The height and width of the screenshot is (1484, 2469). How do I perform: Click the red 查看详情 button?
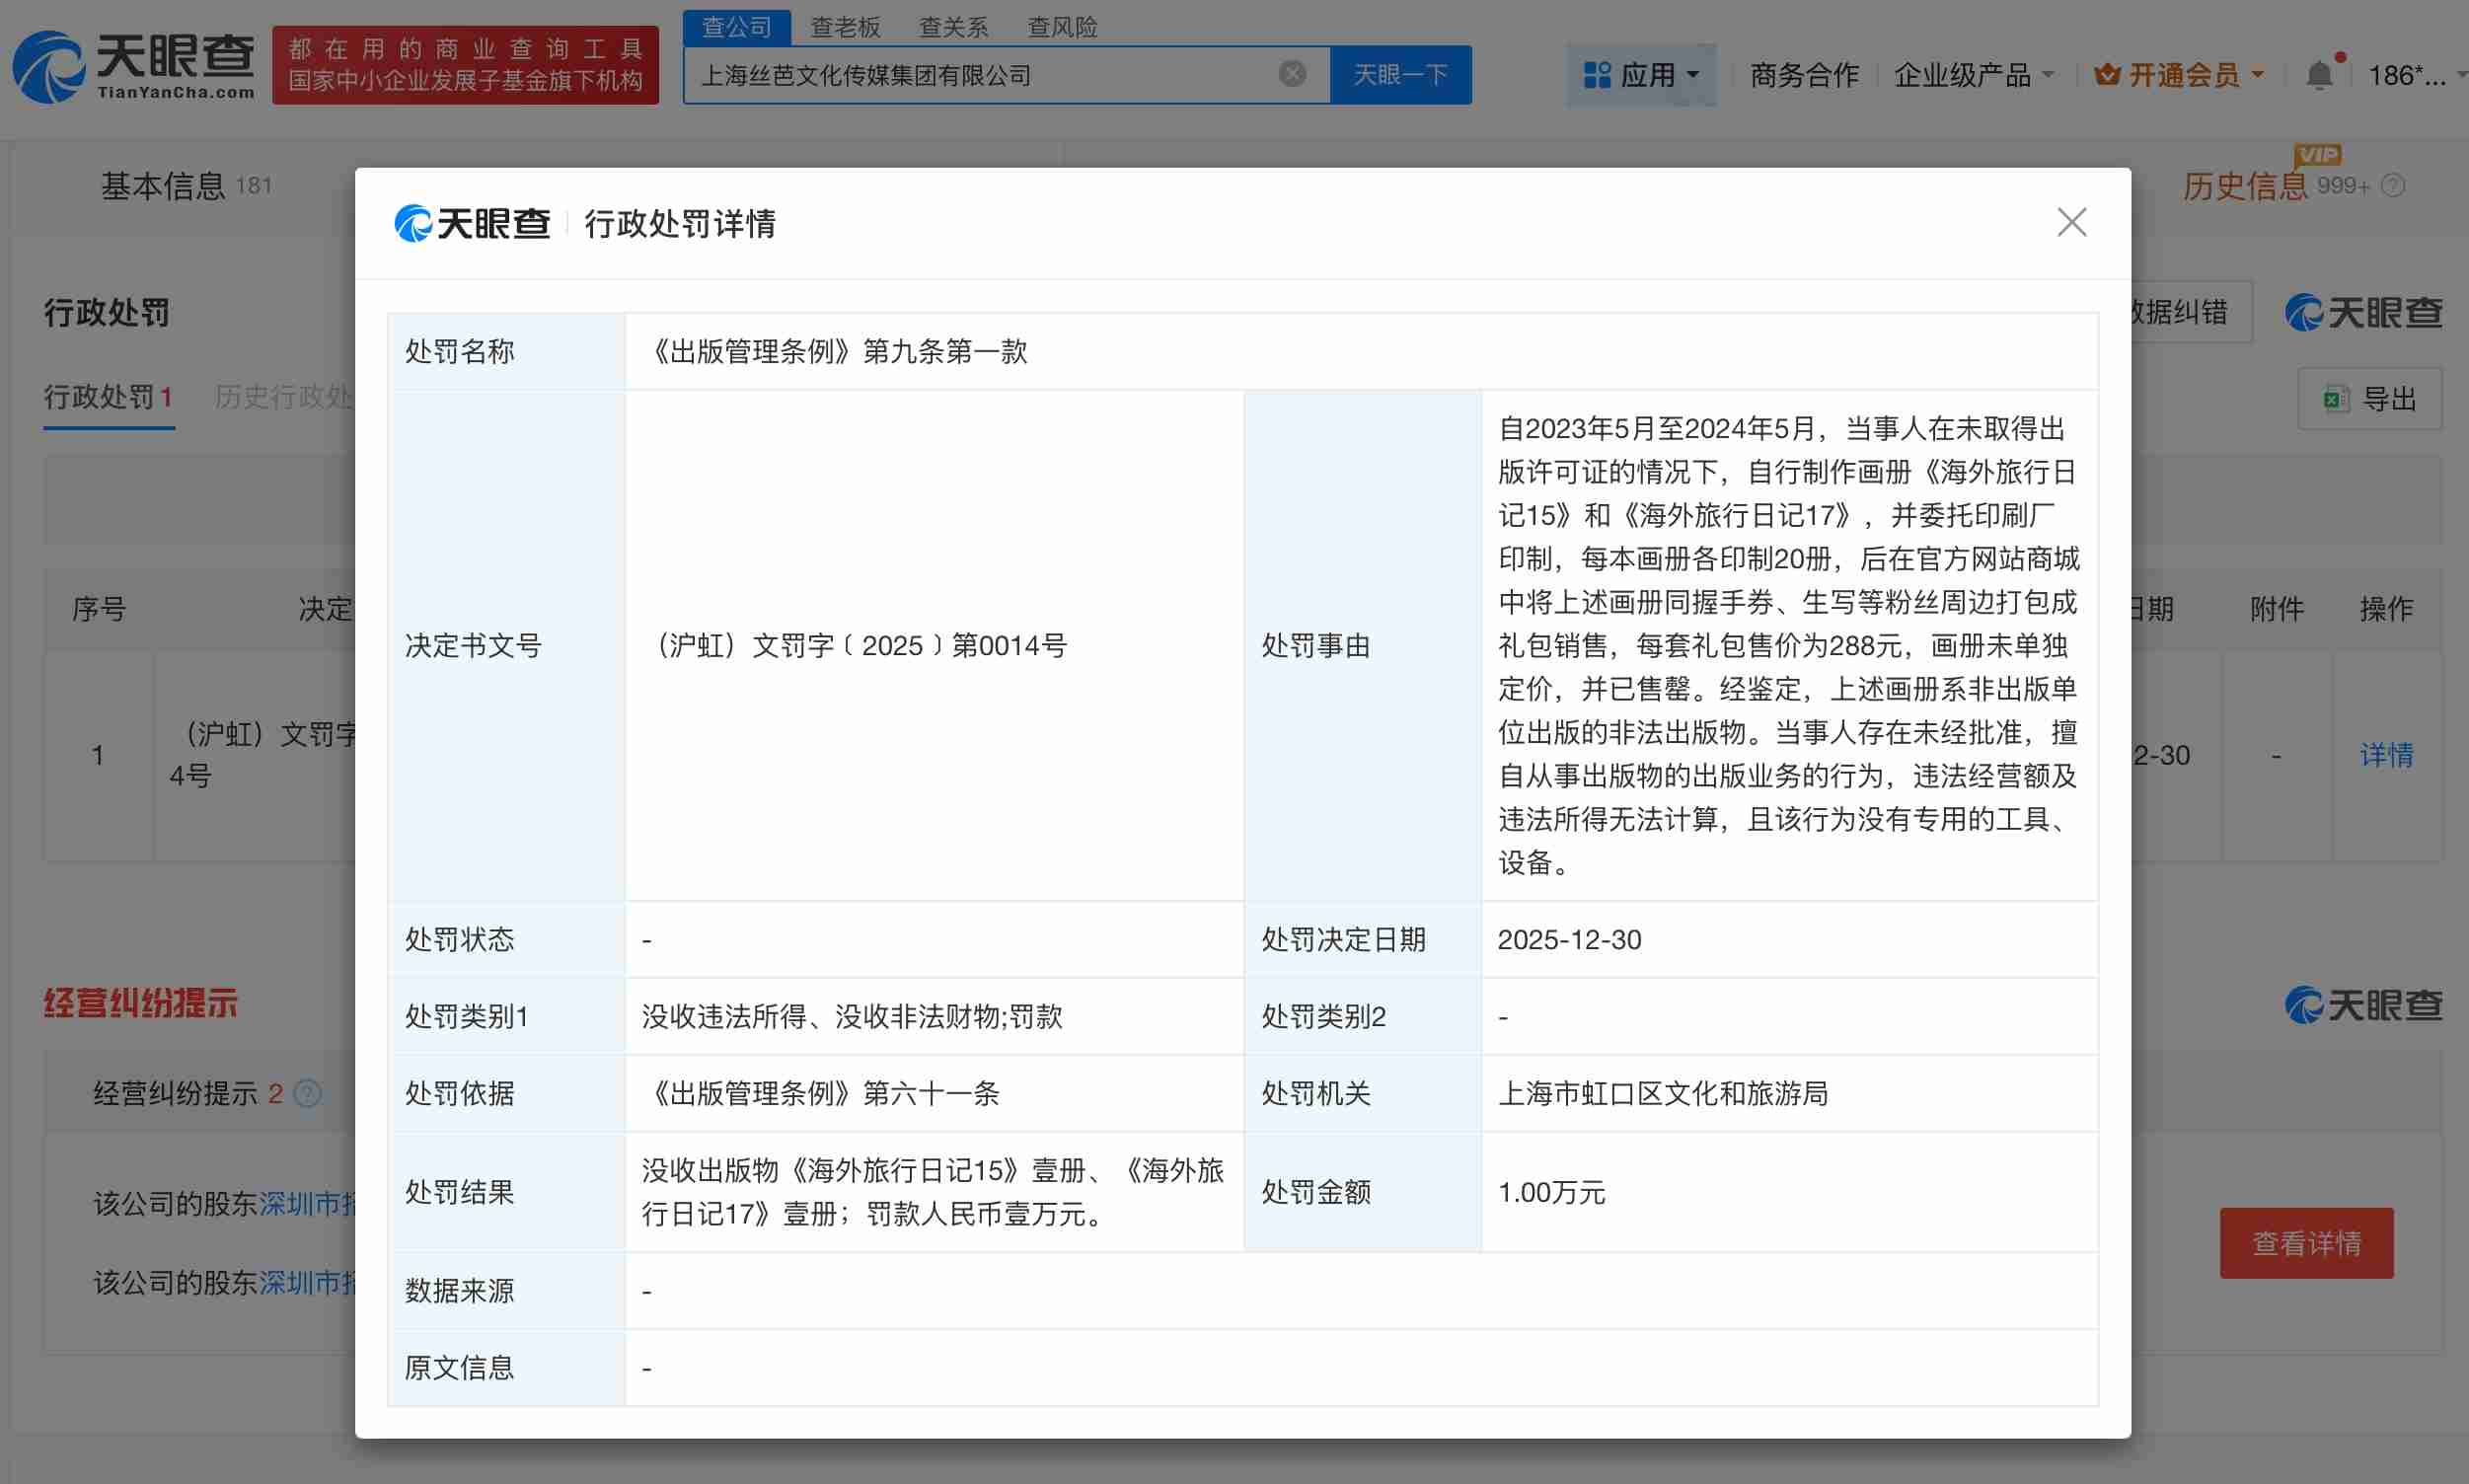pyautogui.click(x=2306, y=1243)
